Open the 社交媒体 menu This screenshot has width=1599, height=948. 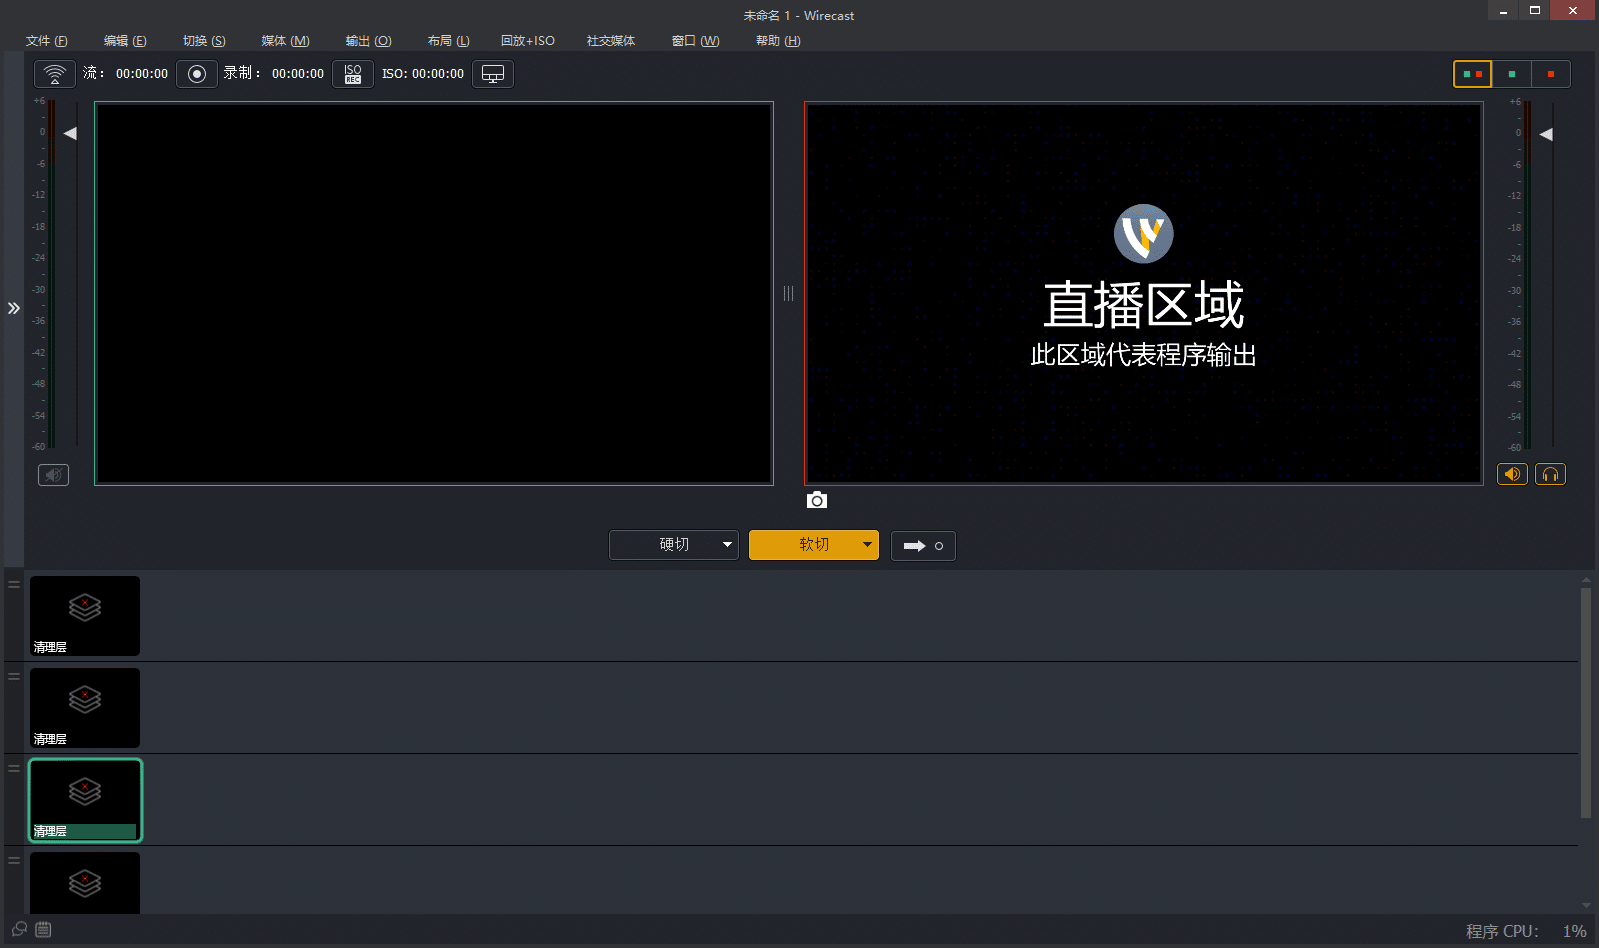coord(610,41)
